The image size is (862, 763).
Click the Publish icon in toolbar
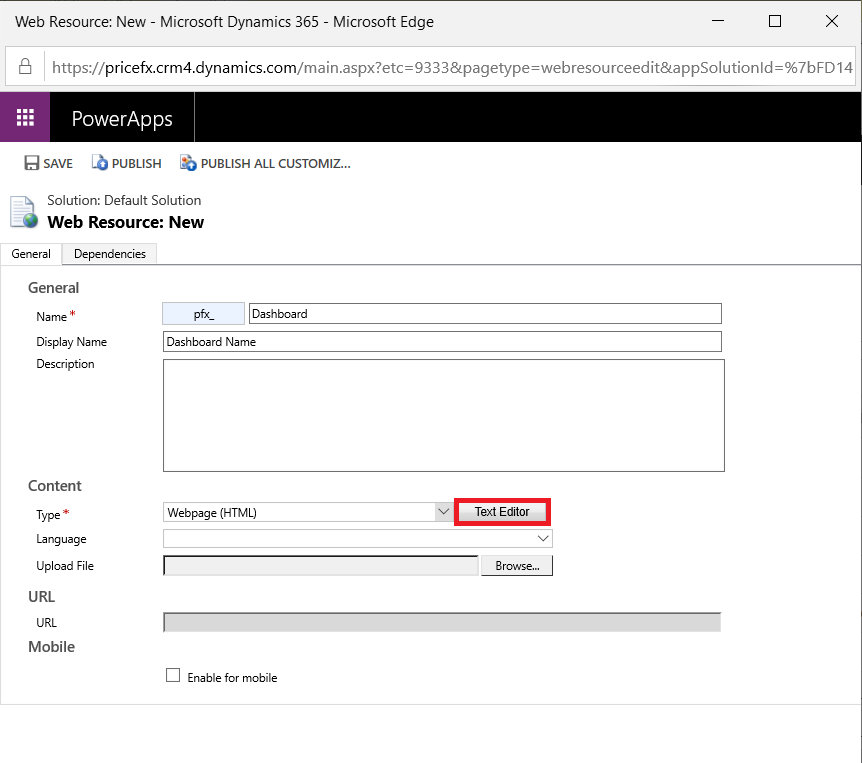(x=99, y=163)
